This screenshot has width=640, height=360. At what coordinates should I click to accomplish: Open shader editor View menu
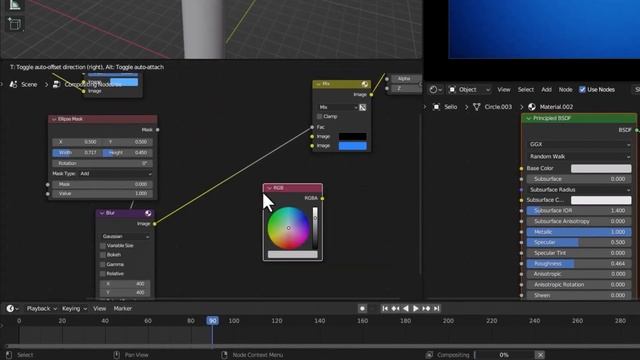point(504,89)
